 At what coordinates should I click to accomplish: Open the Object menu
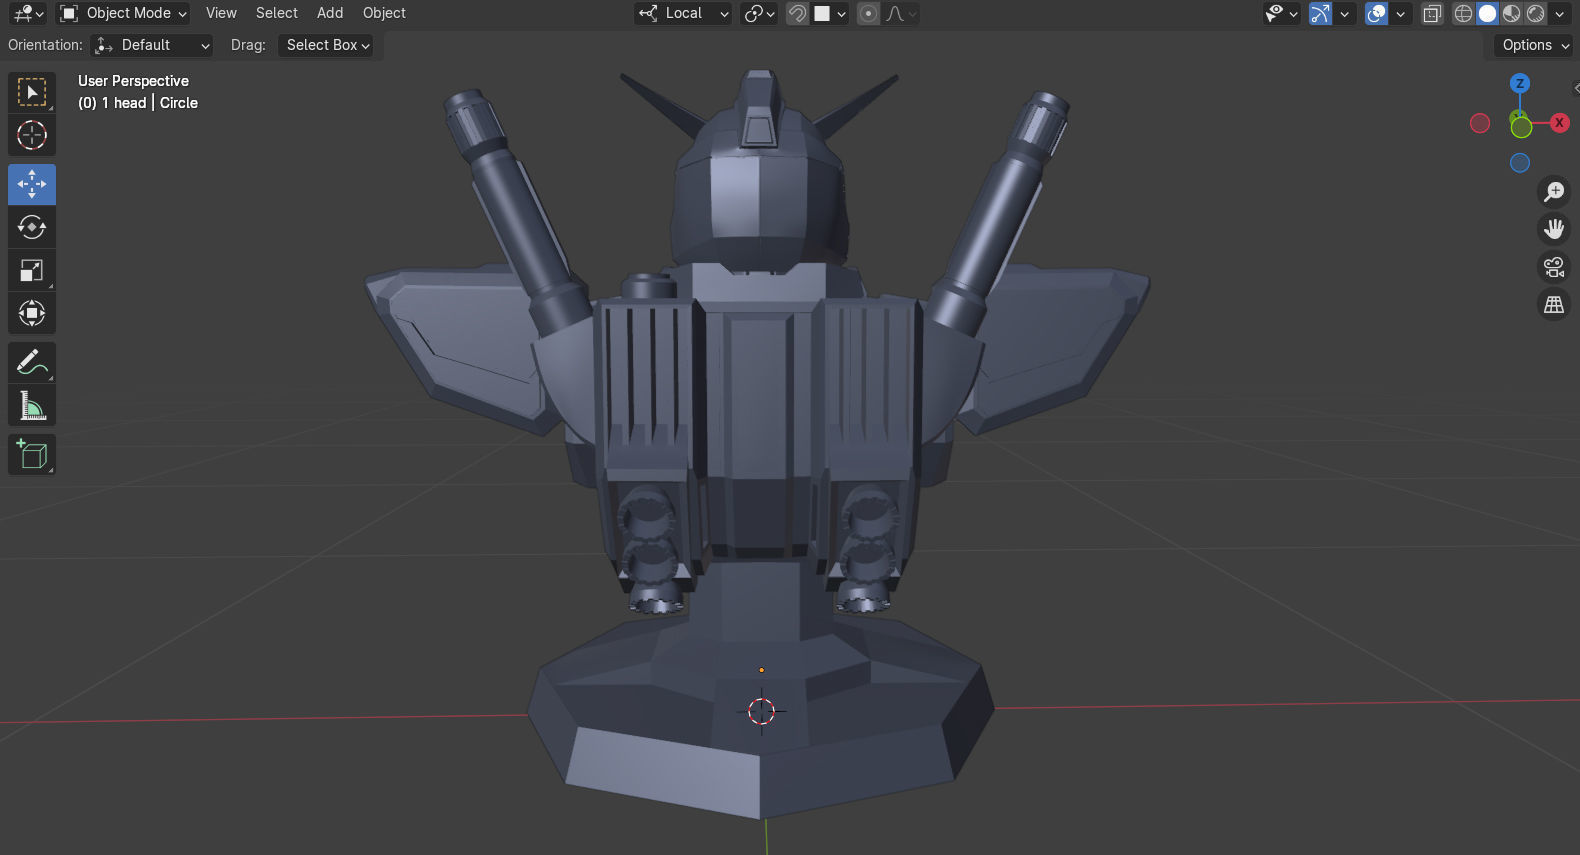click(x=384, y=13)
